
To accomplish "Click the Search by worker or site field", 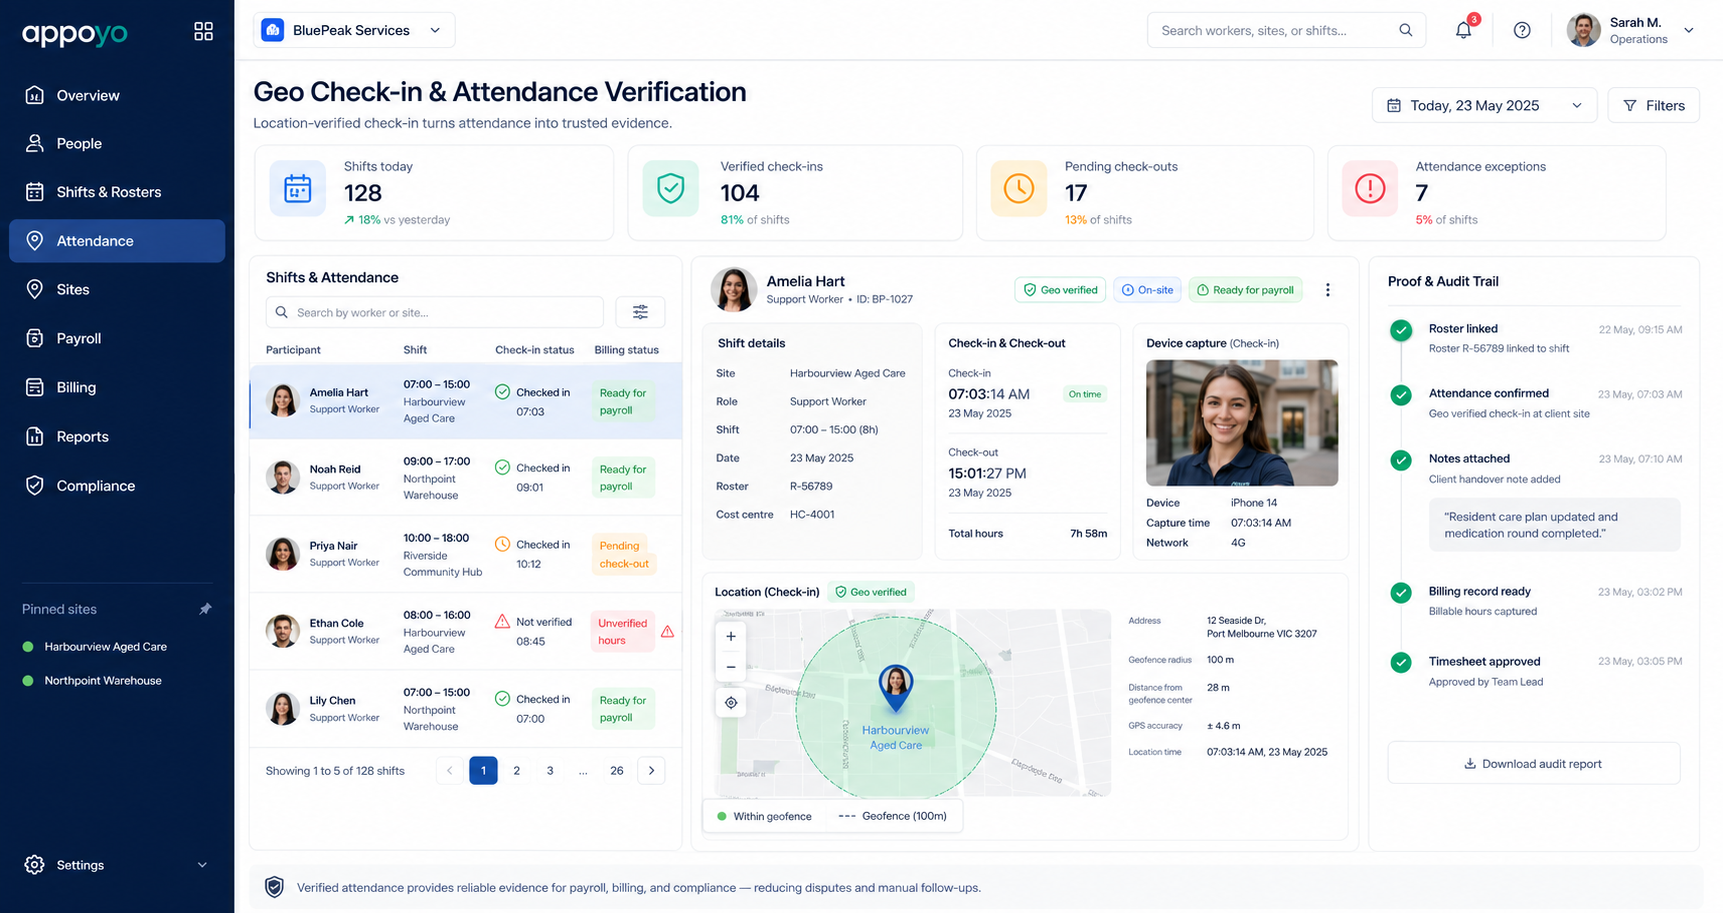I will click(434, 312).
